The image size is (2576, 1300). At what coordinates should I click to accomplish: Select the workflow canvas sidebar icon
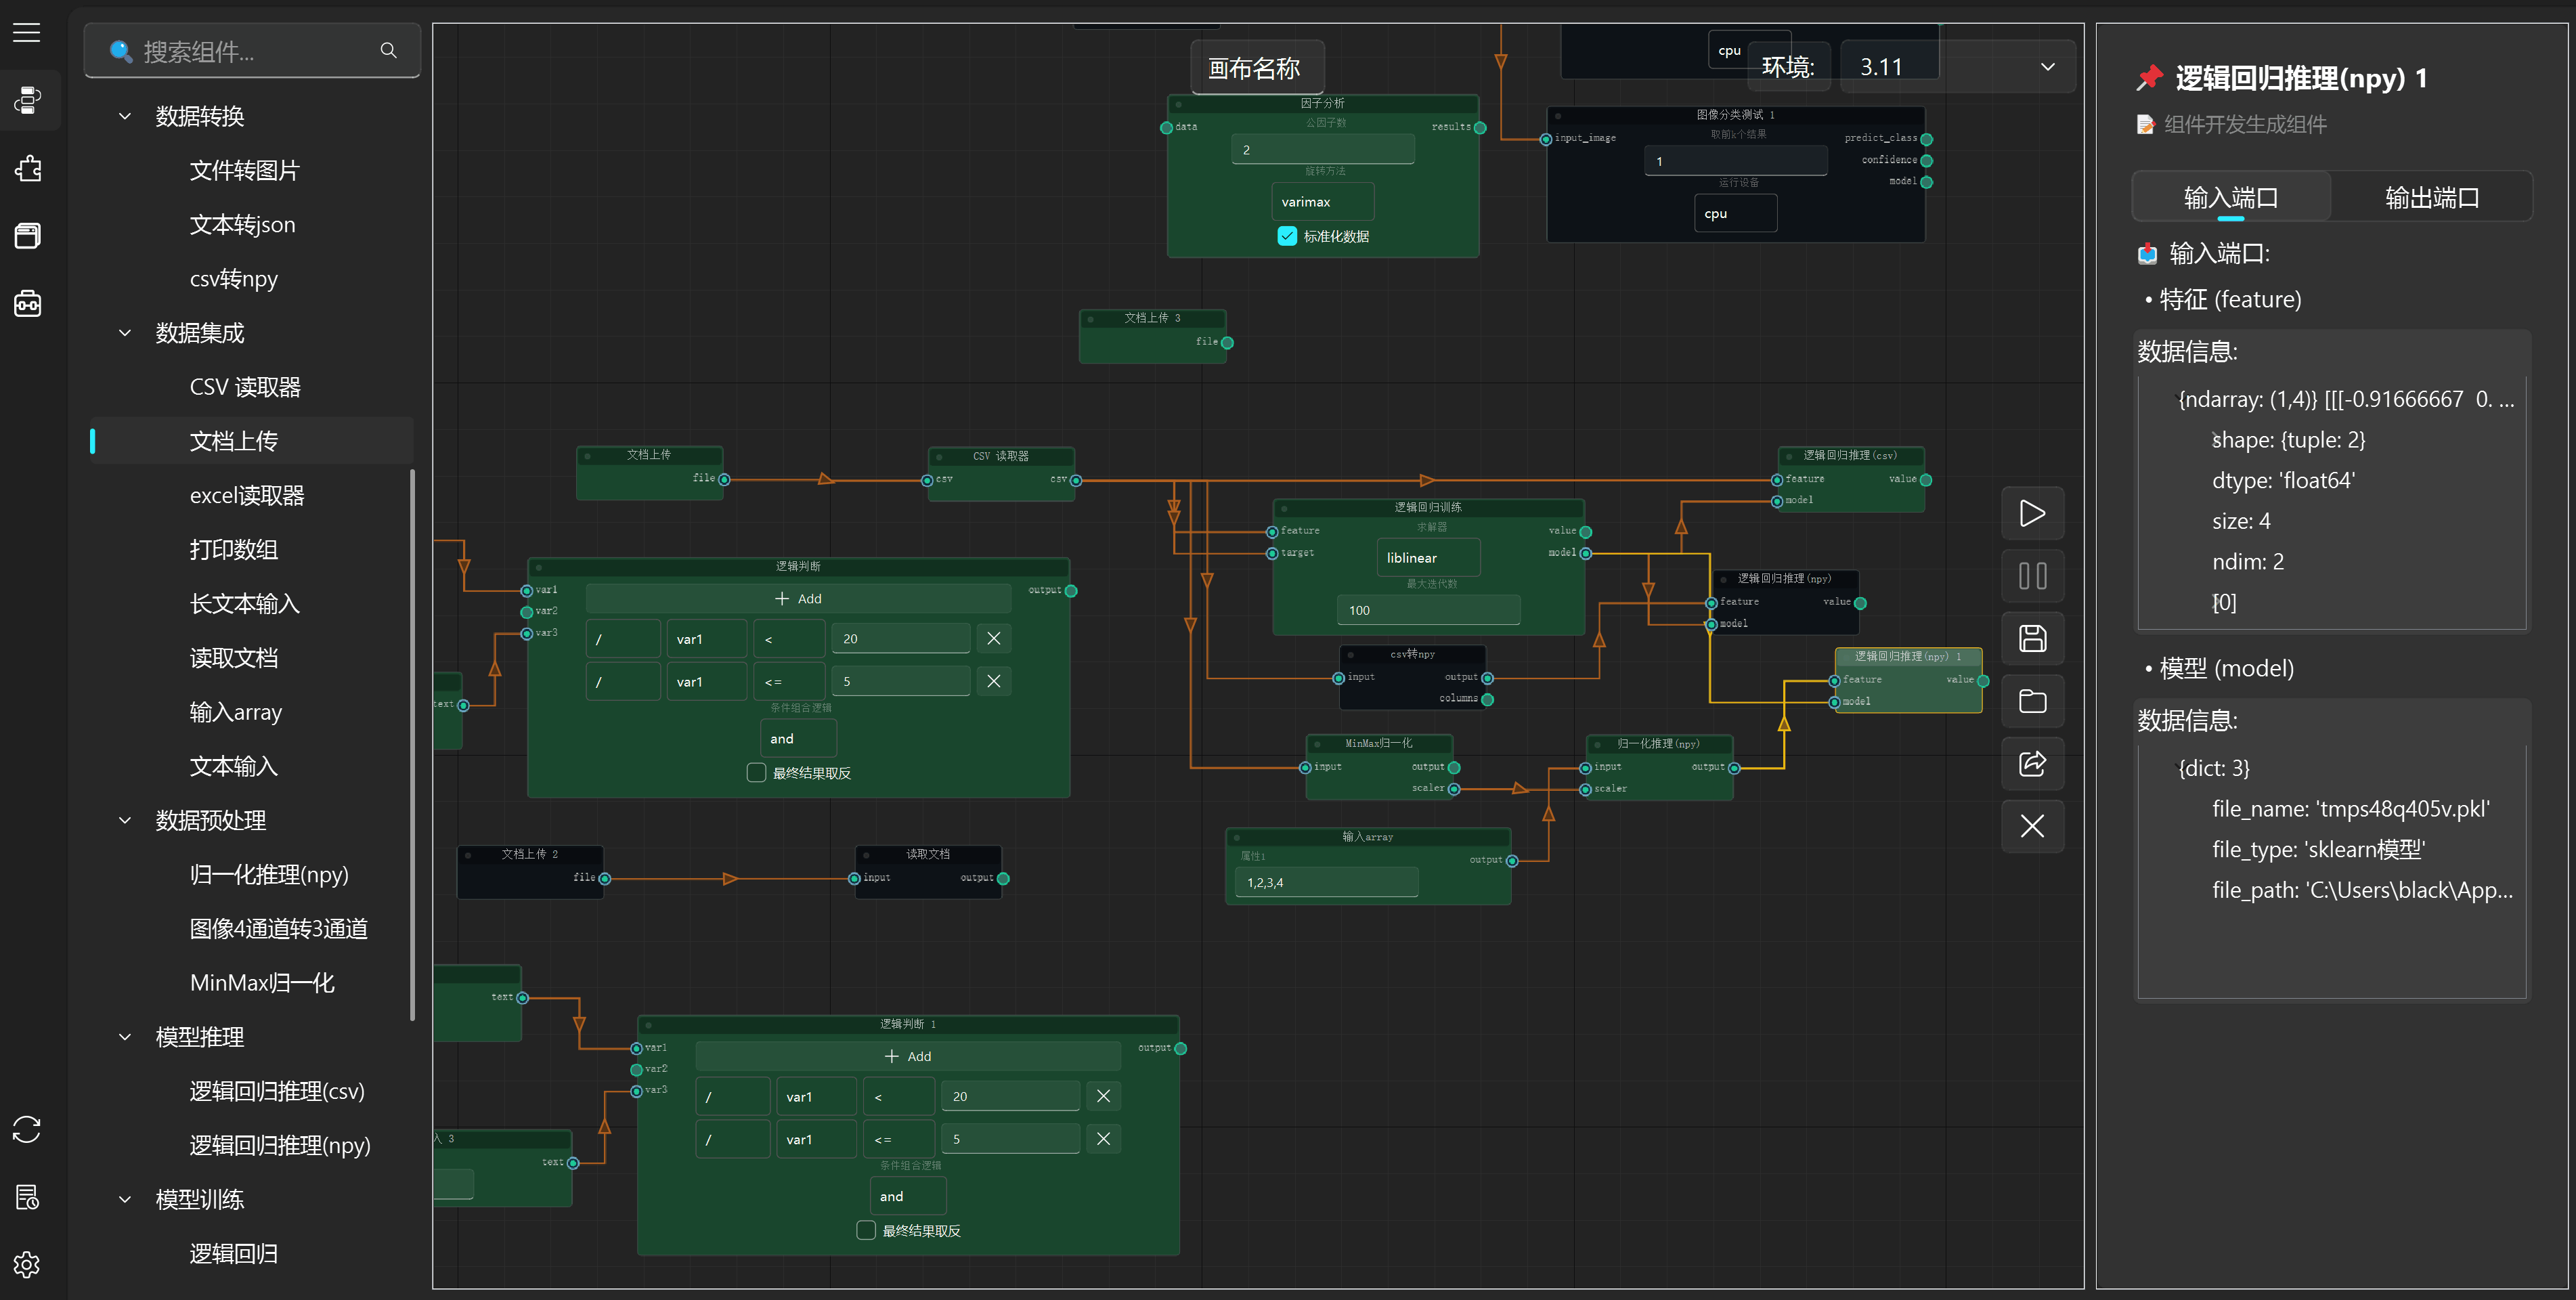tap(27, 100)
